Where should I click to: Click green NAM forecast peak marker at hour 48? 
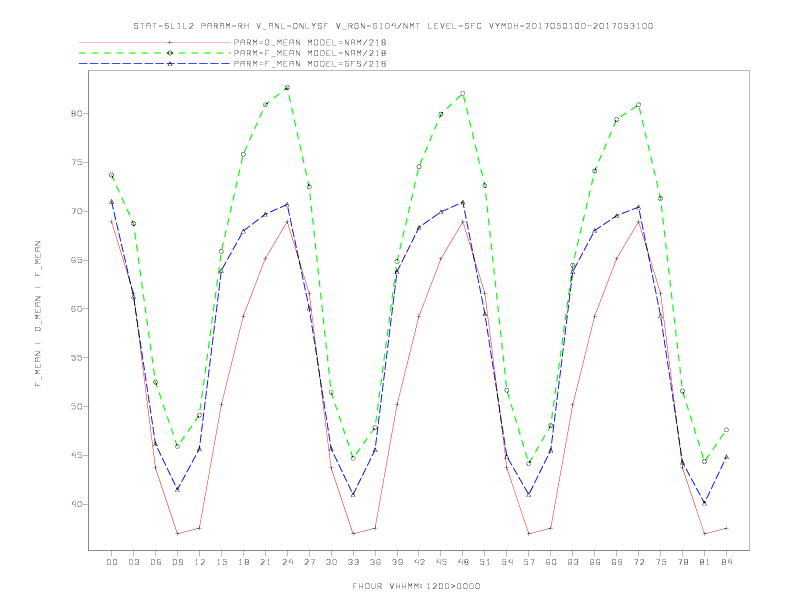pyautogui.click(x=463, y=93)
